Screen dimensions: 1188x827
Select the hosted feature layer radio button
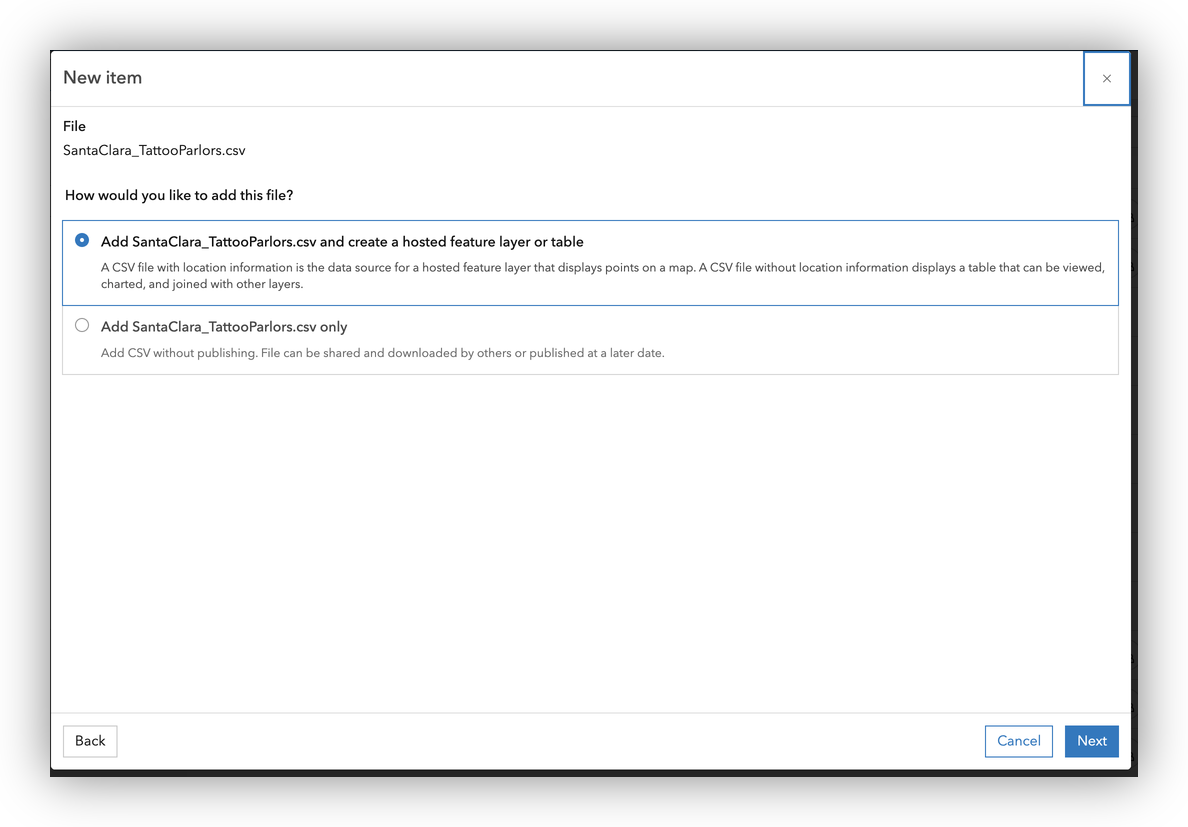pos(82,241)
